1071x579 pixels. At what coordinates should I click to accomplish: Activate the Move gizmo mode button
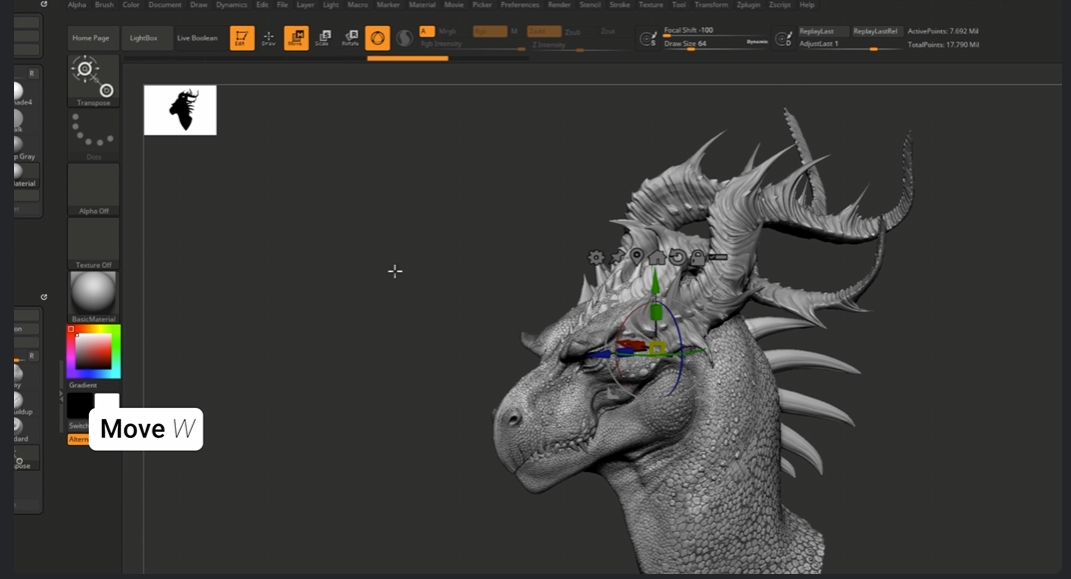tap(296, 38)
